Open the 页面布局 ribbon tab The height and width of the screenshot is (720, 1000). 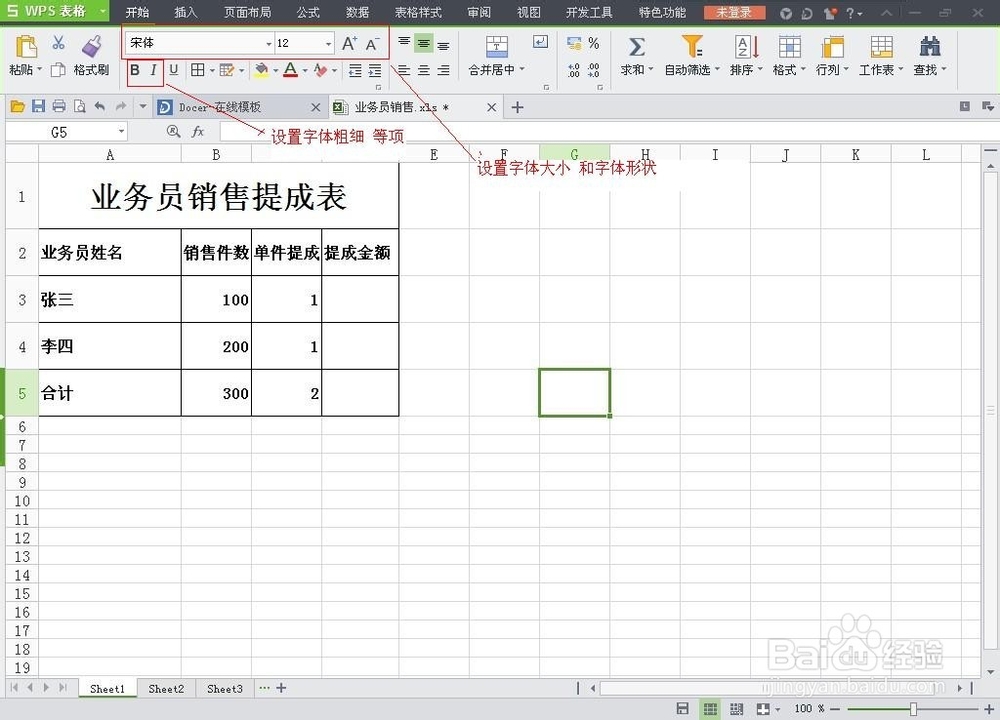247,12
